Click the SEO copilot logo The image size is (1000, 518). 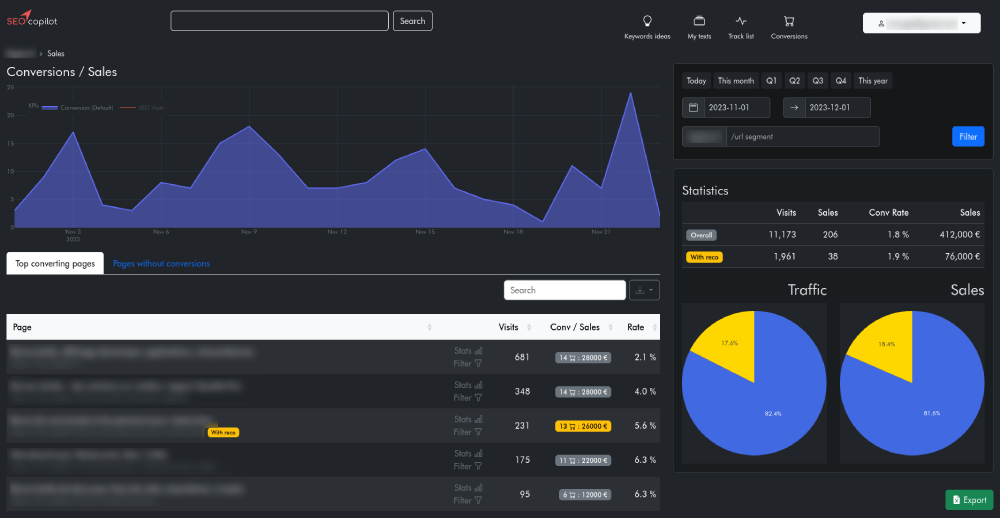point(32,21)
